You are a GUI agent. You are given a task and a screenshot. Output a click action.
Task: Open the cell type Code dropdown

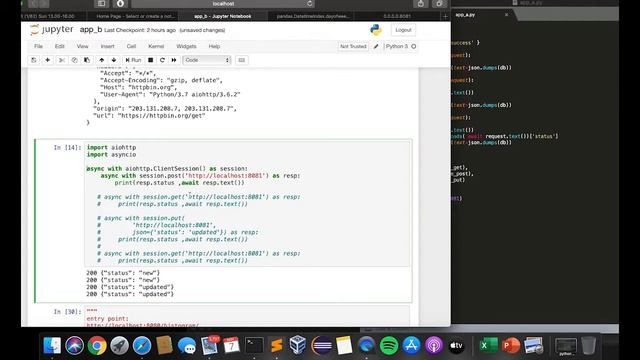[x=207, y=60]
